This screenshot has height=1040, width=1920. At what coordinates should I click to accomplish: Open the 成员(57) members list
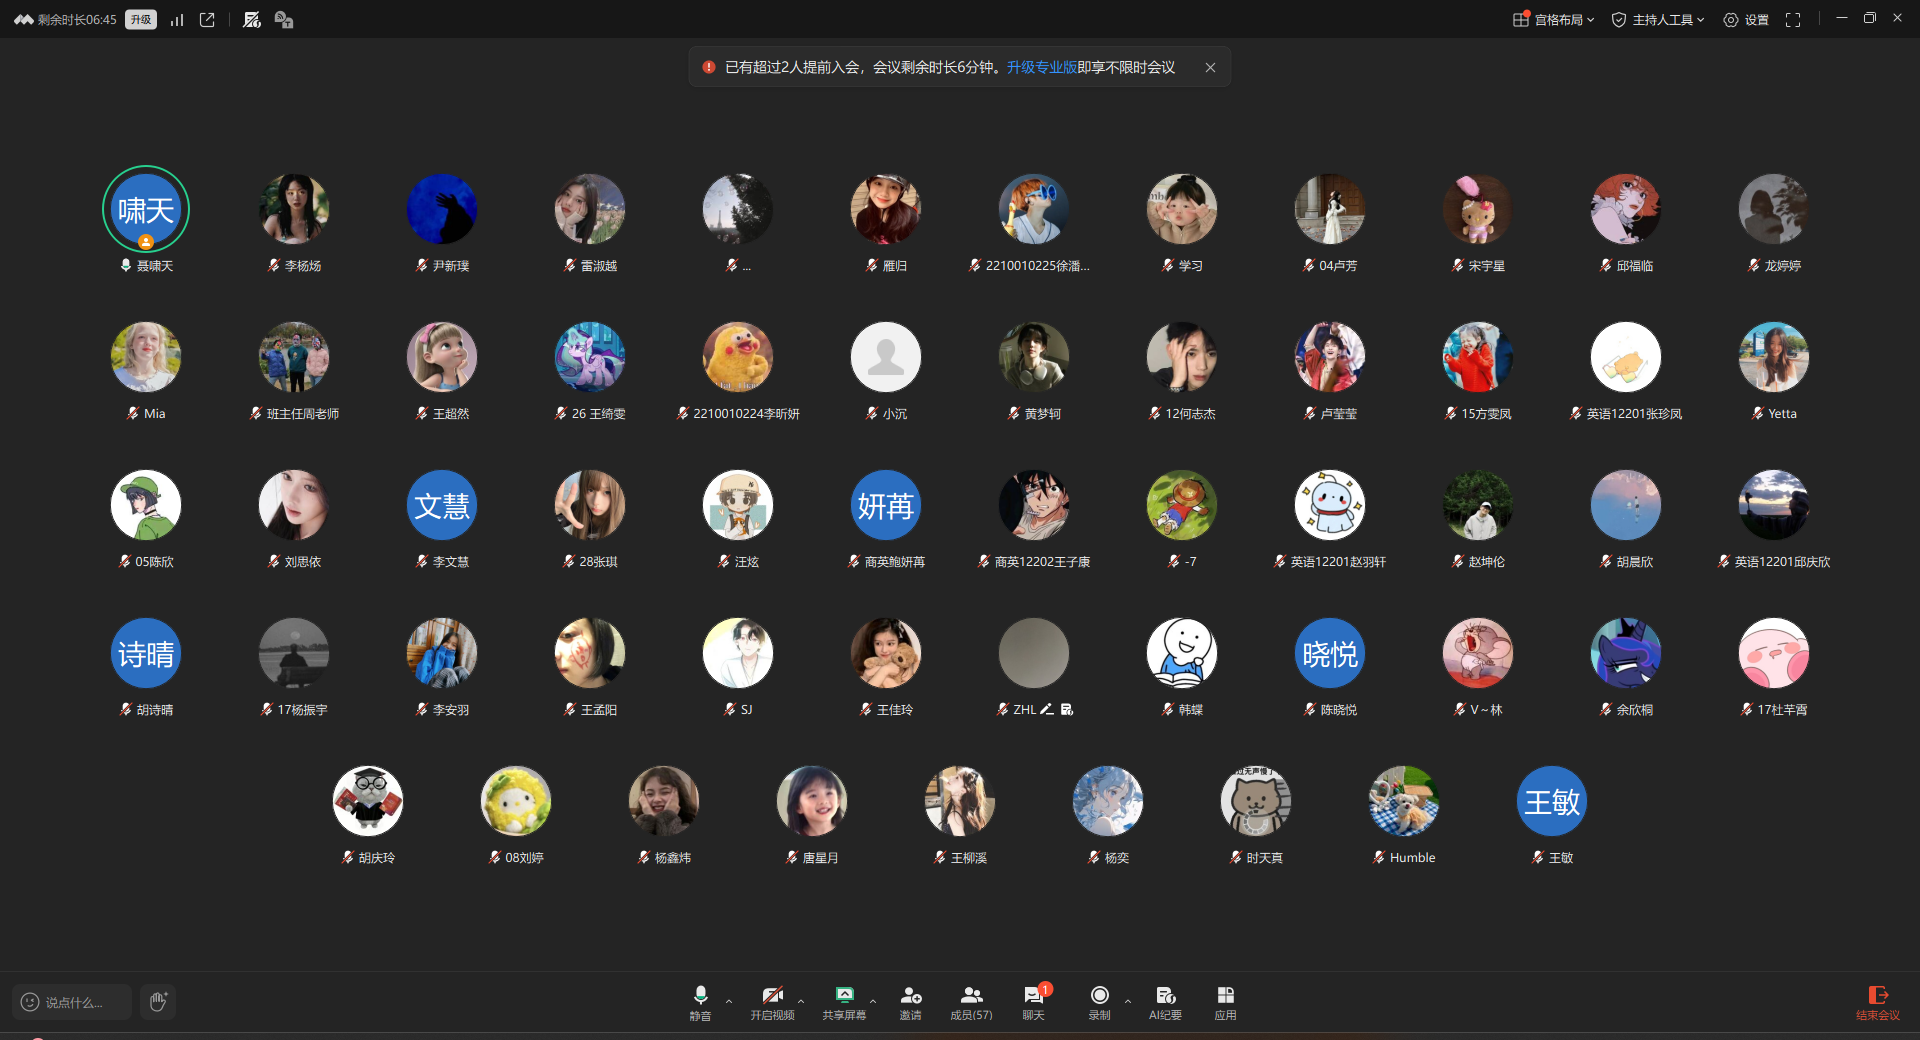[971, 1001]
